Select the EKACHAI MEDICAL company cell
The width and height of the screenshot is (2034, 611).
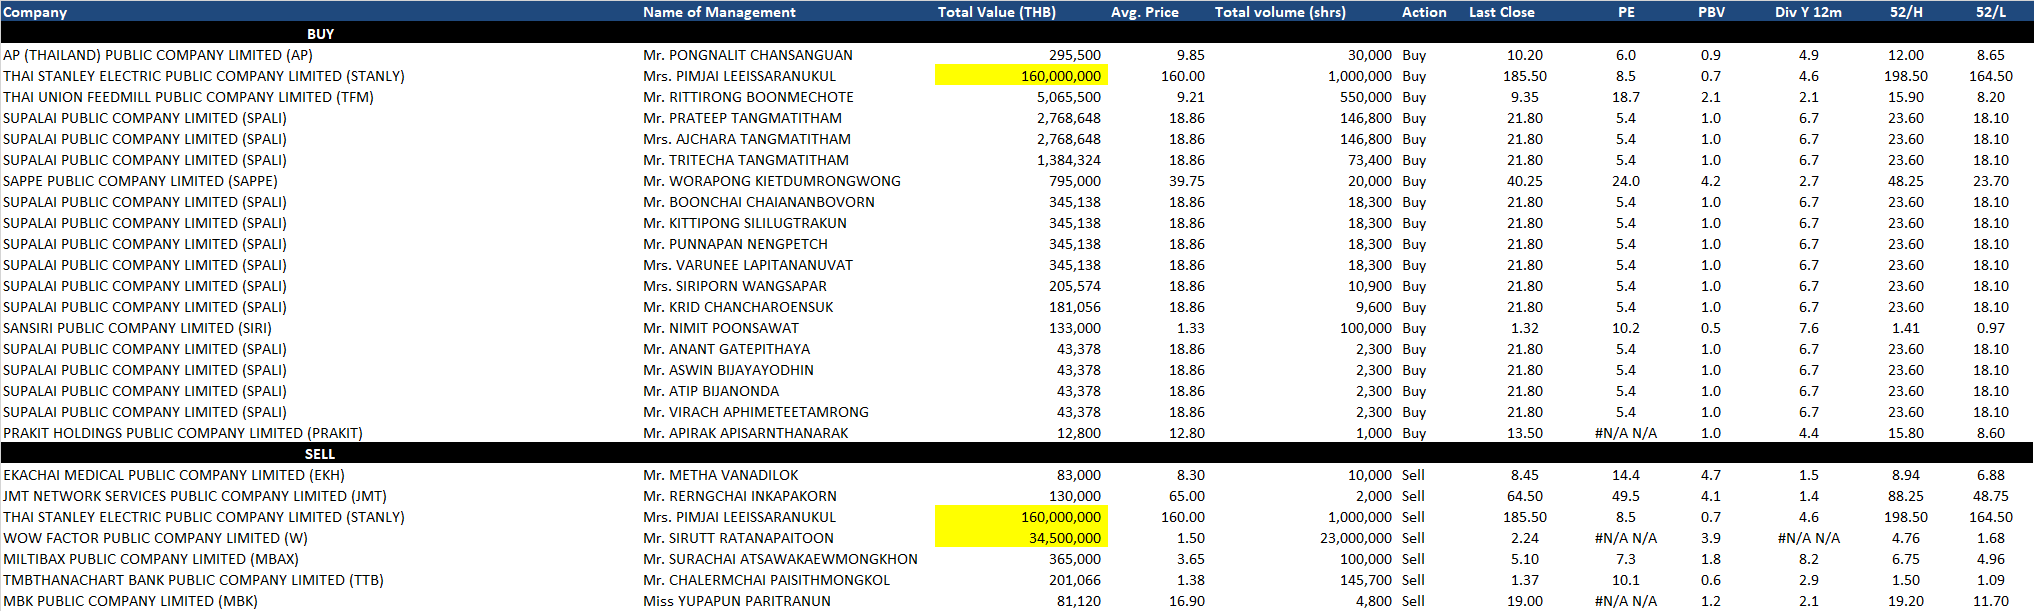click(173, 475)
